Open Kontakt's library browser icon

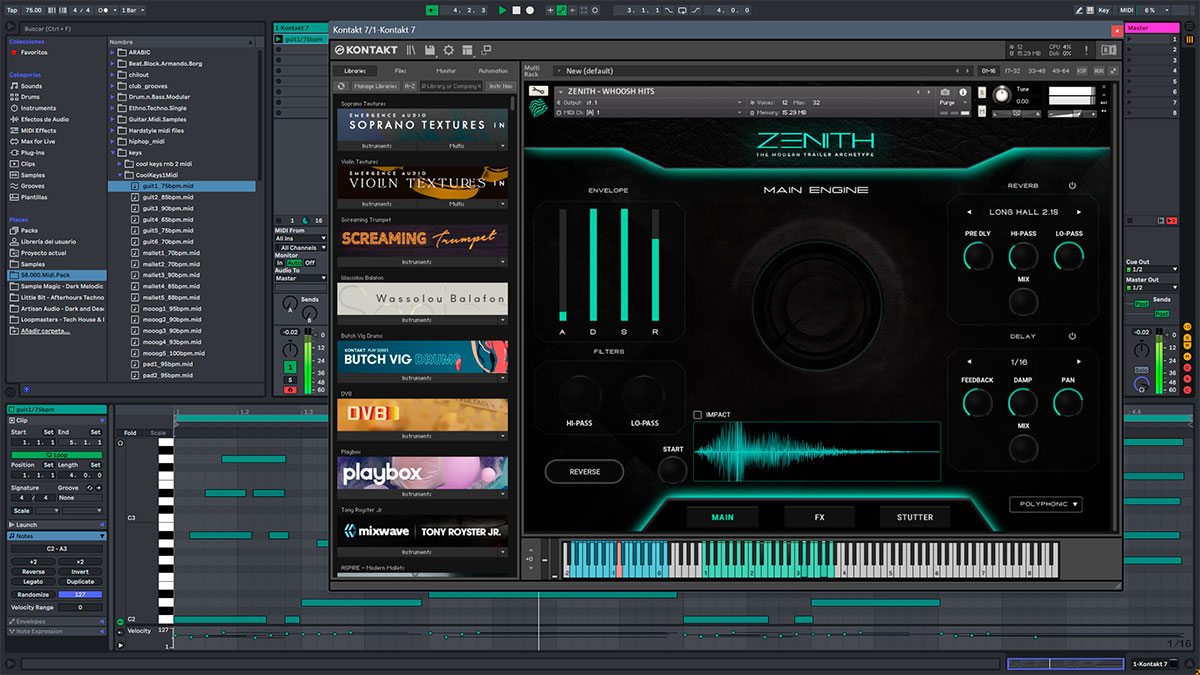(x=411, y=50)
